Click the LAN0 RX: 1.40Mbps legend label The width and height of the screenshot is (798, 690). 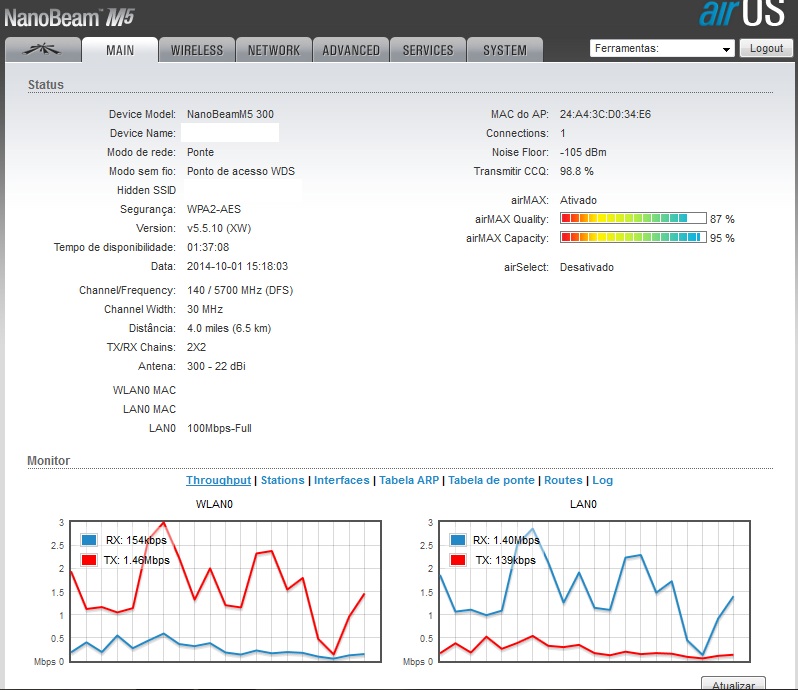[x=506, y=540]
